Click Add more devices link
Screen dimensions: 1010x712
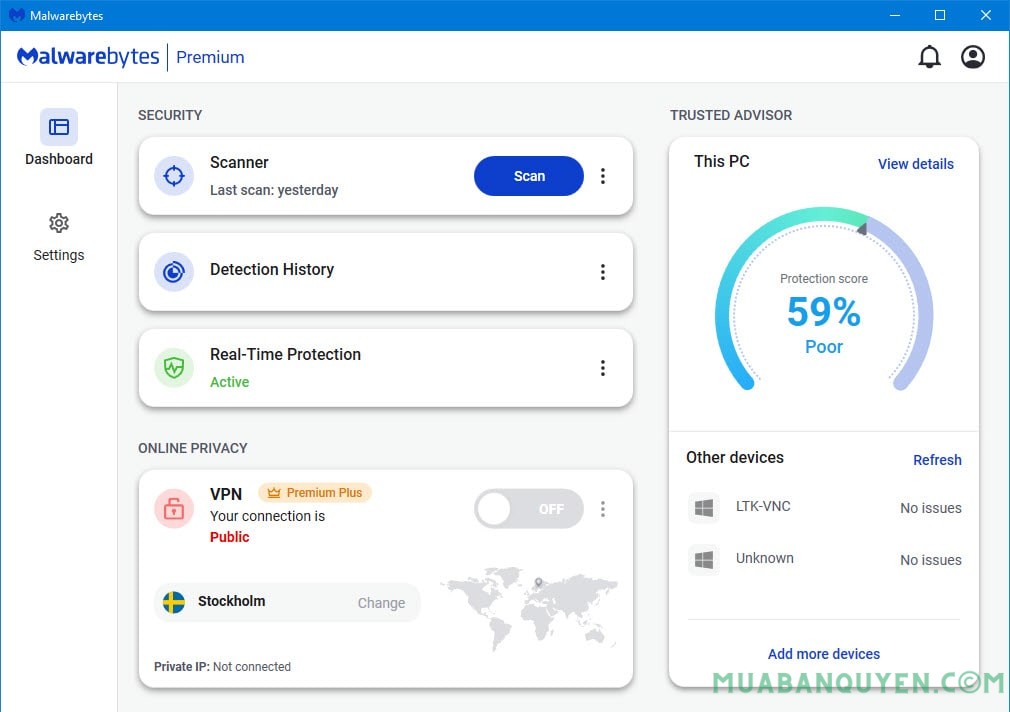tap(824, 653)
